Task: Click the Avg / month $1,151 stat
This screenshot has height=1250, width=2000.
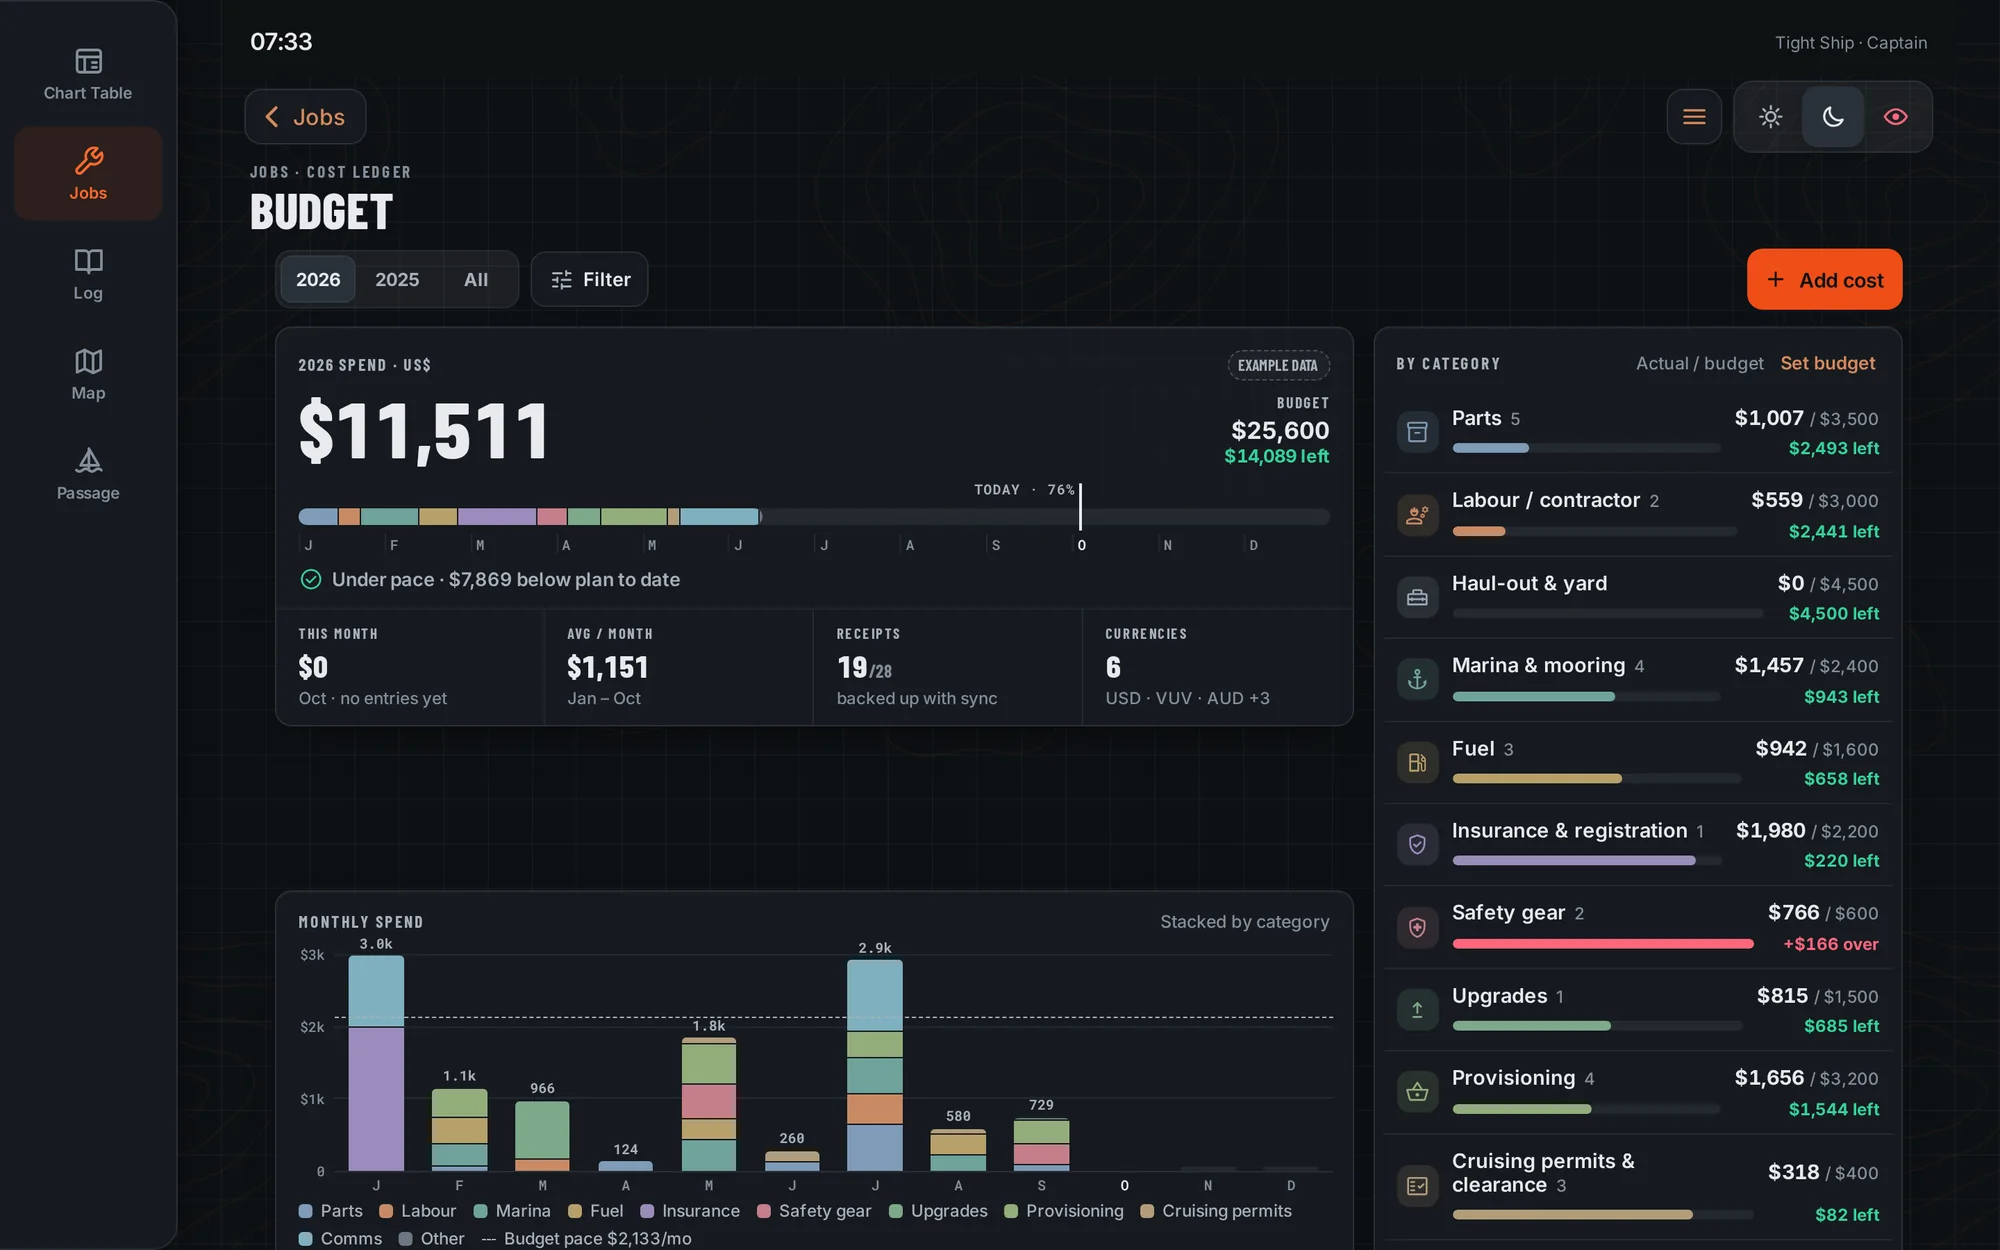Action: click(678, 667)
